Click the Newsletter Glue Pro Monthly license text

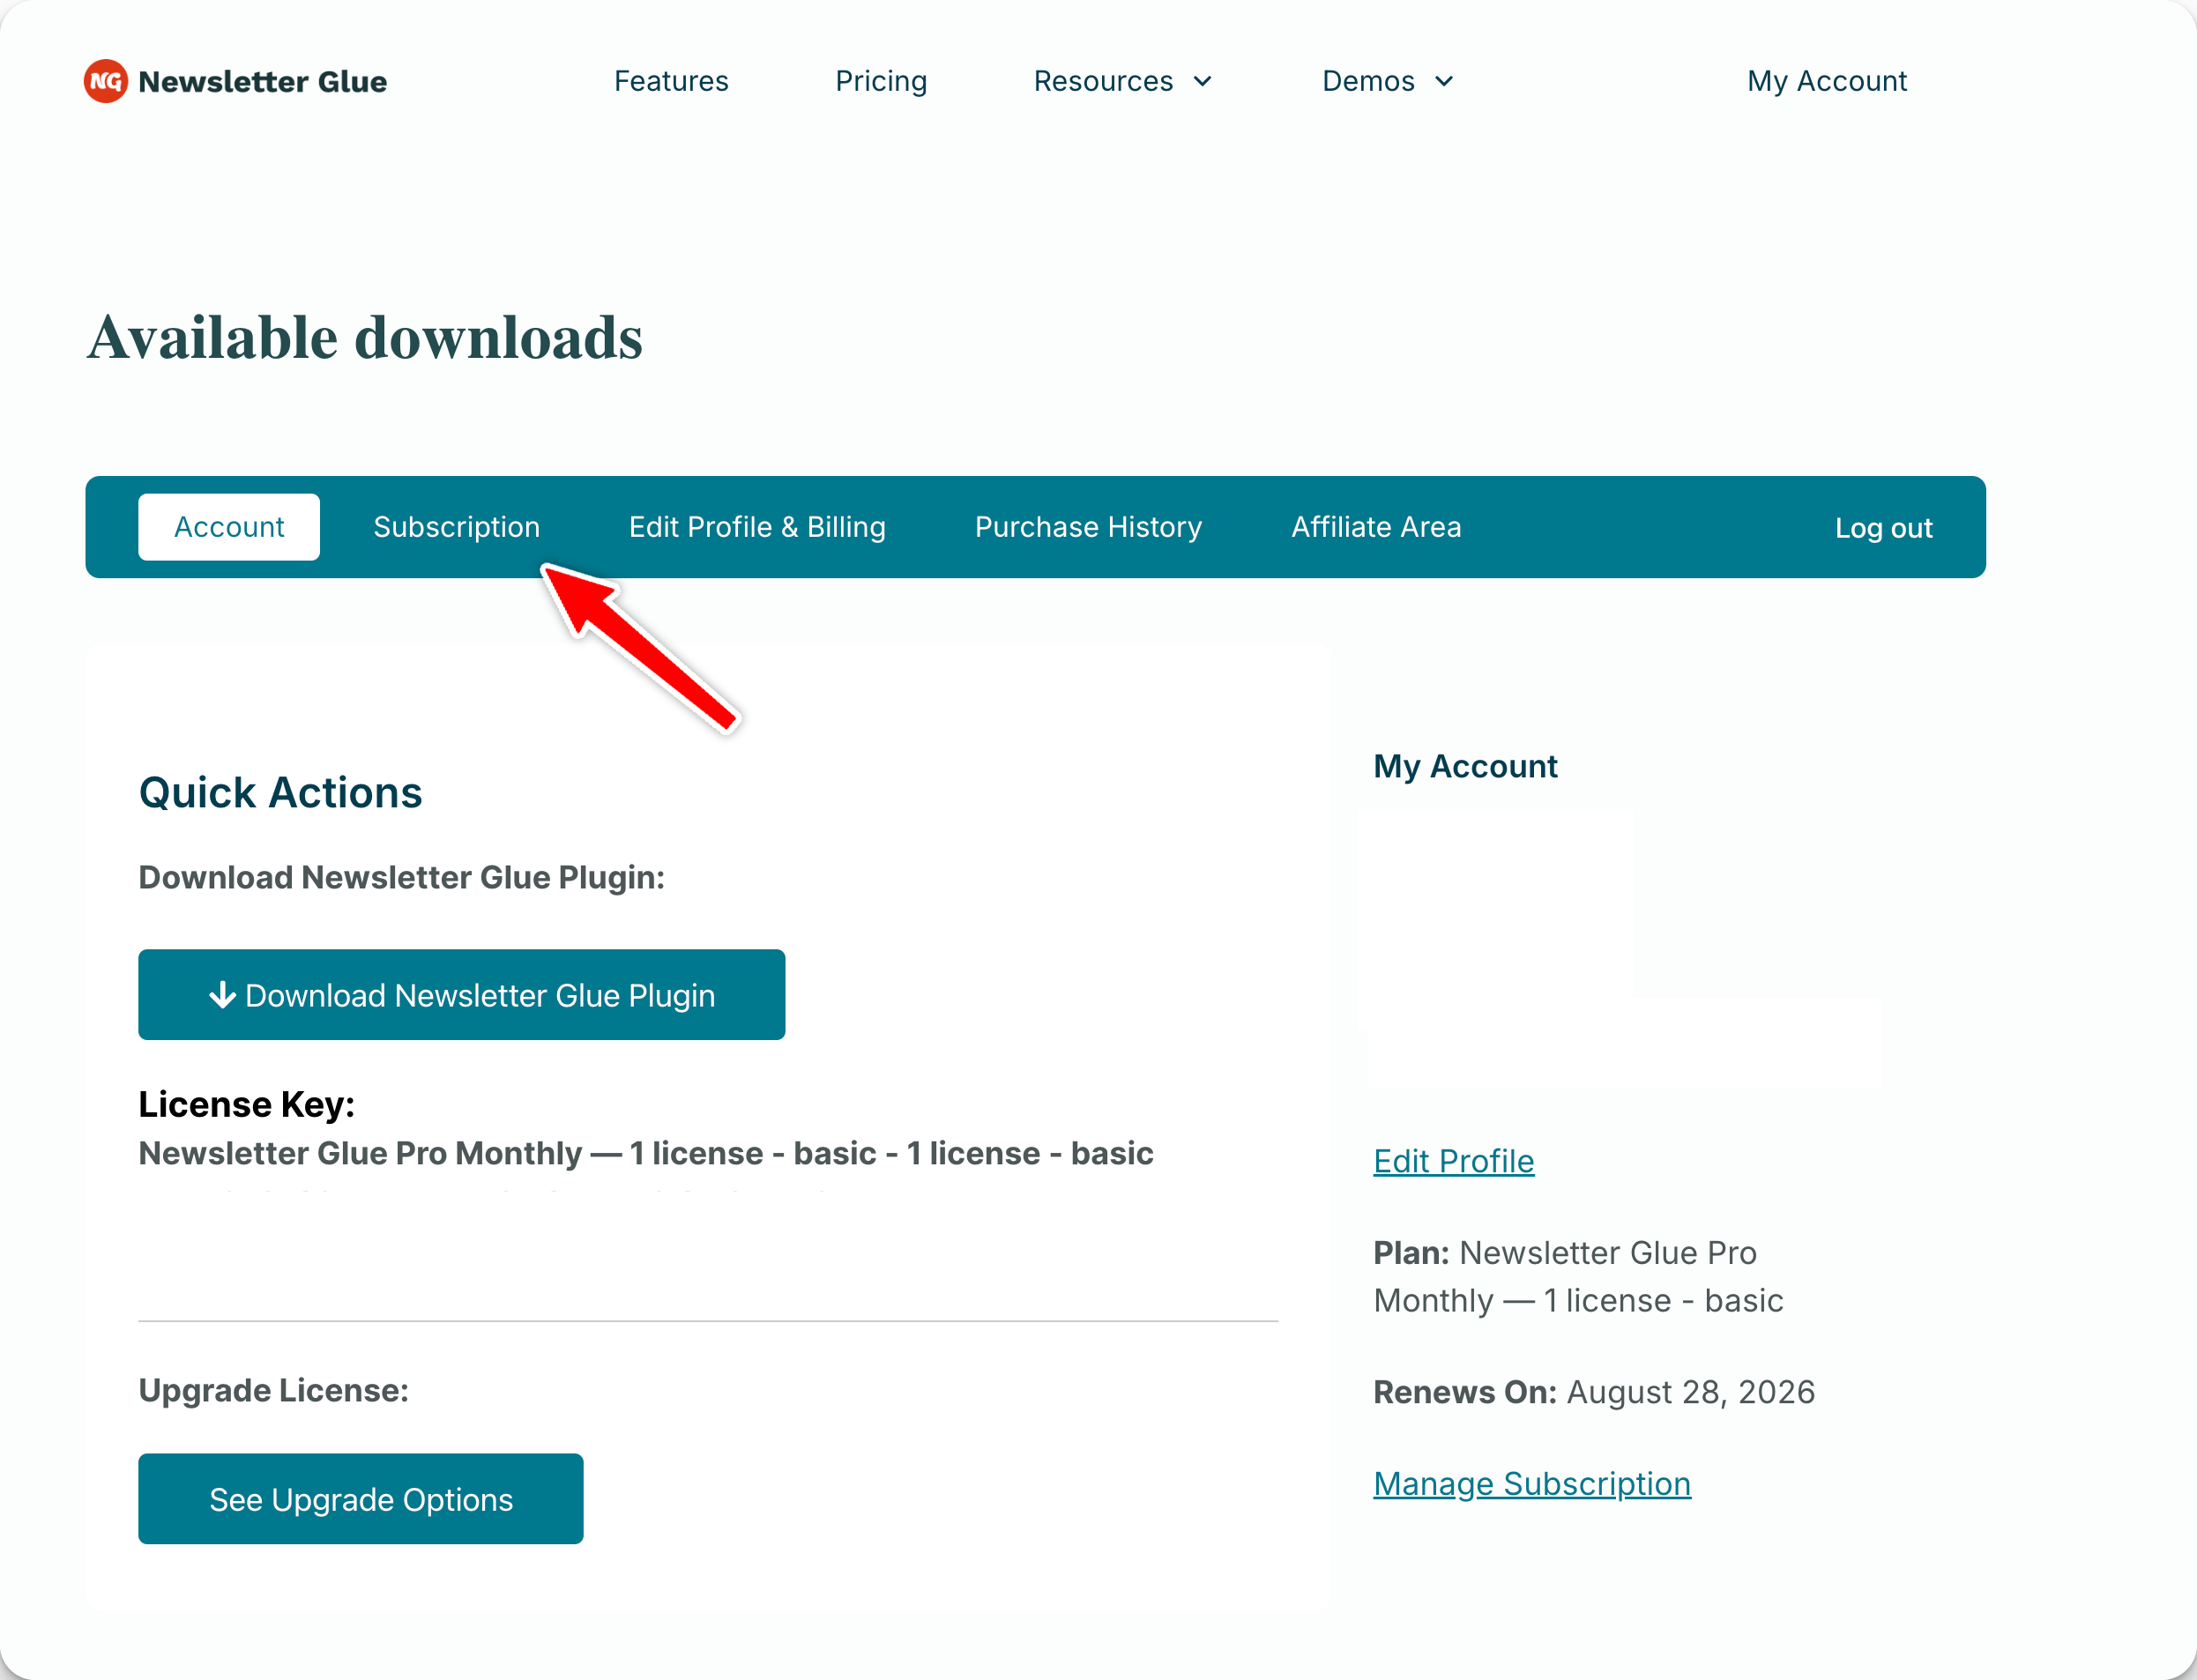pyautogui.click(x=645, y=1153)
